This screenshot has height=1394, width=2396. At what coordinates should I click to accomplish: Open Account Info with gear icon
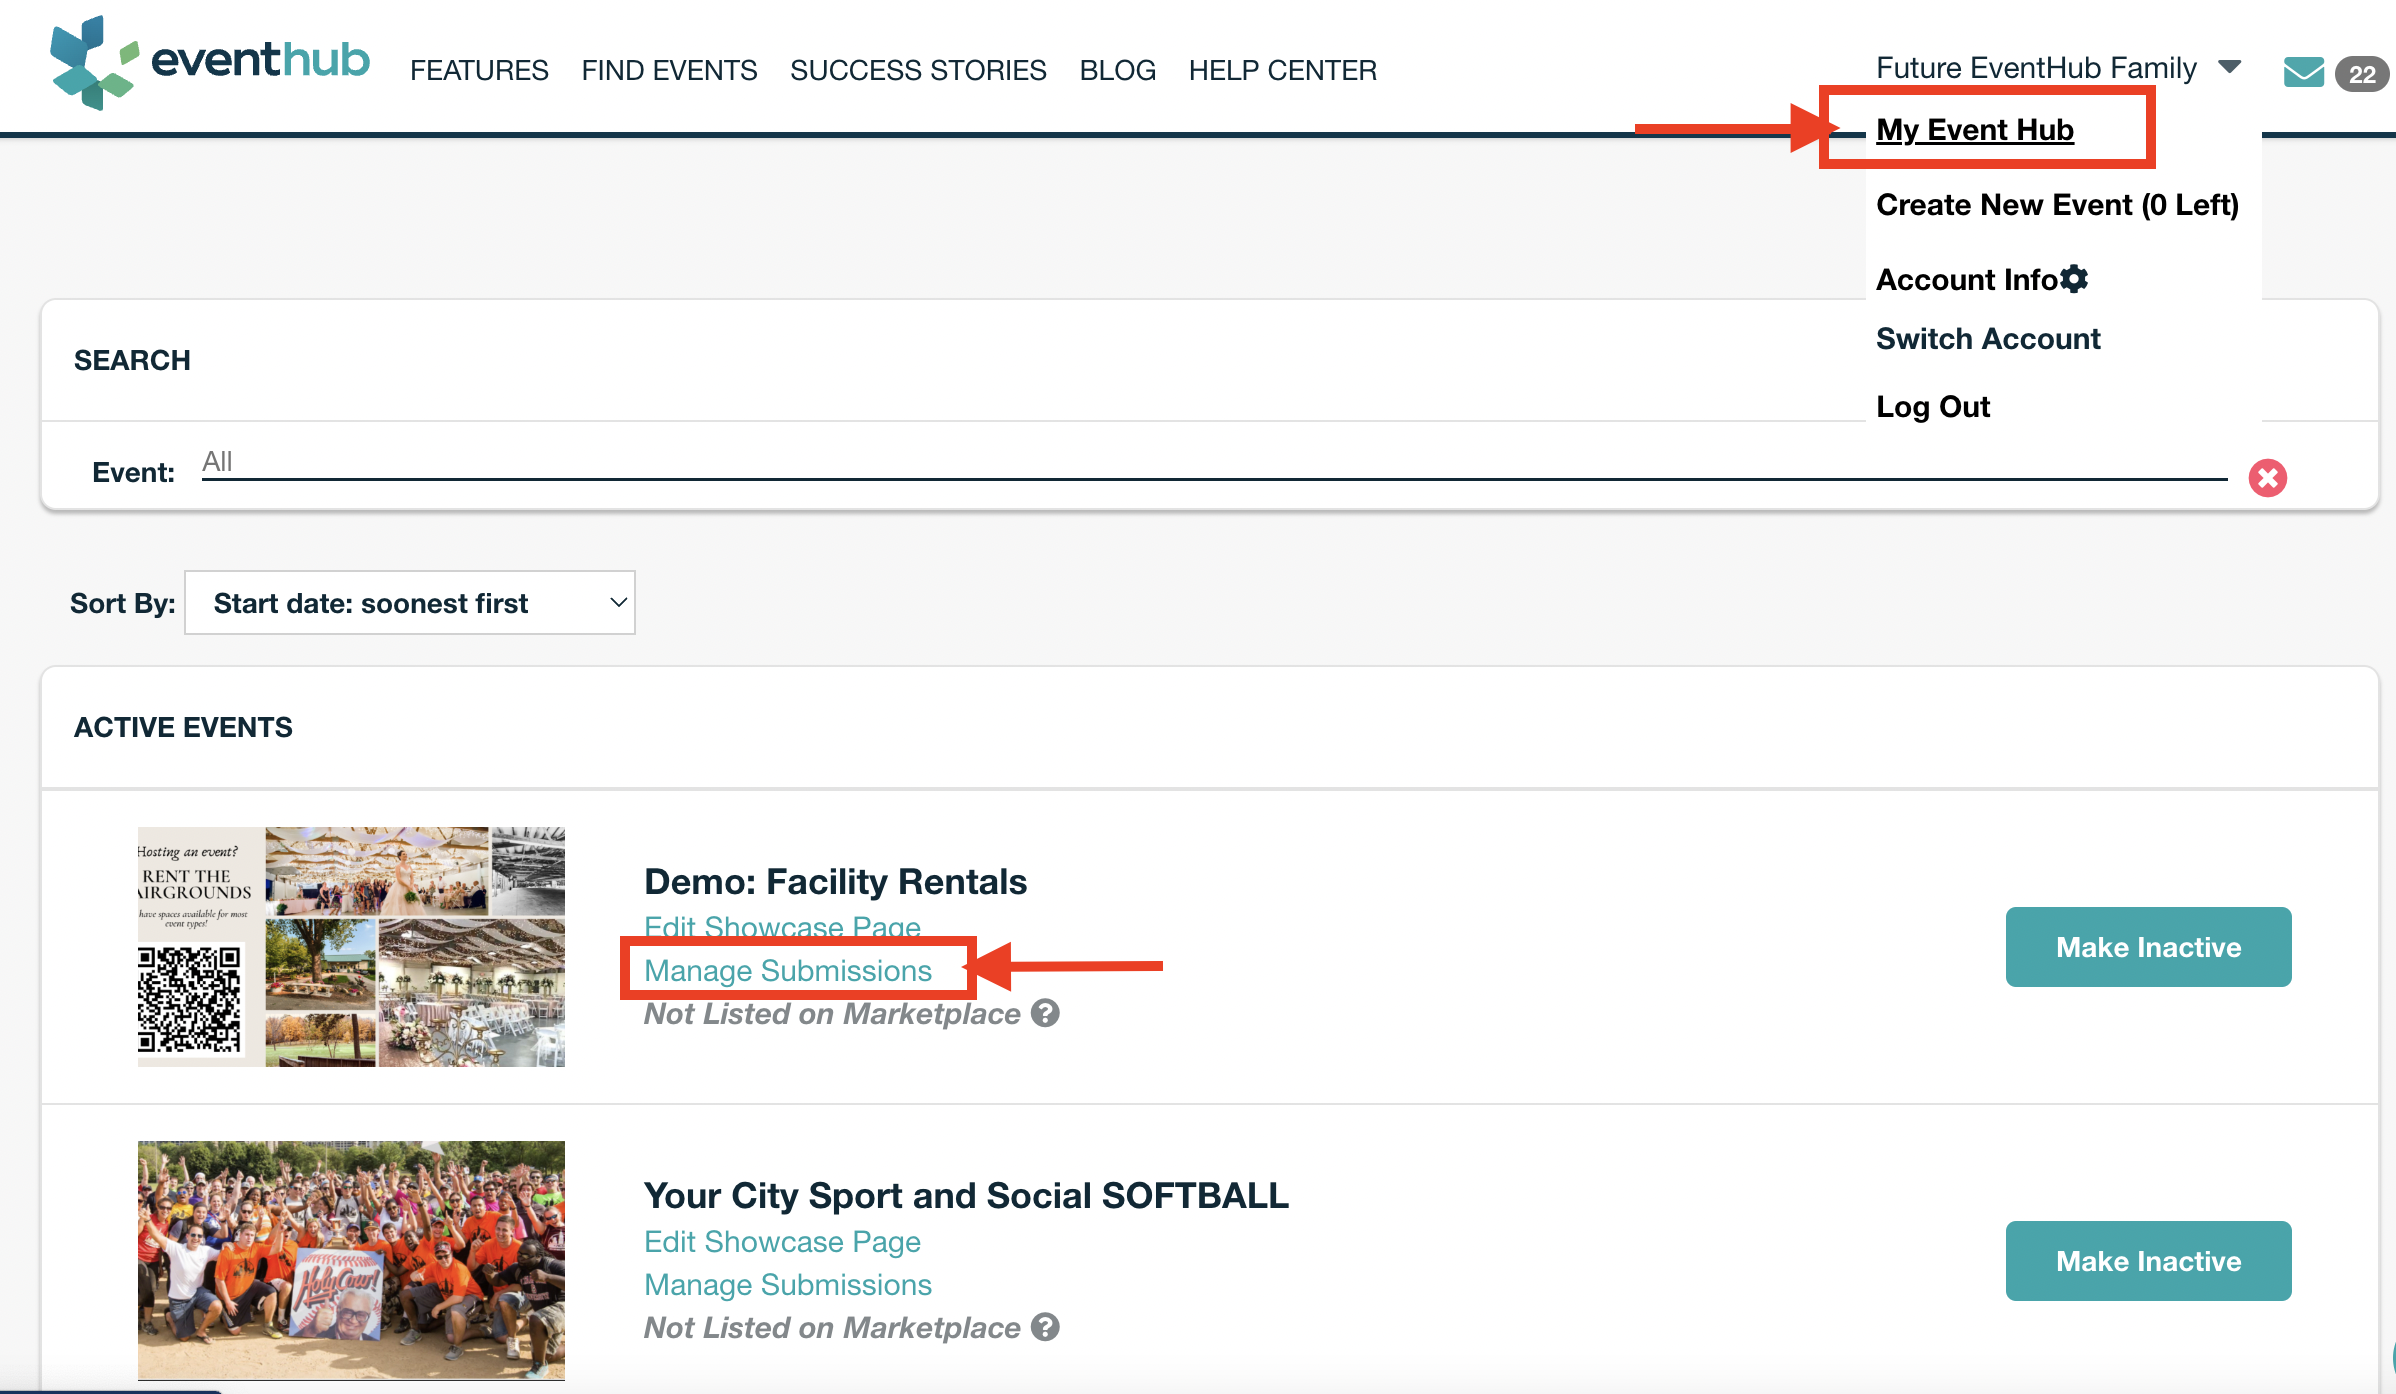[x=1982, y=279]
